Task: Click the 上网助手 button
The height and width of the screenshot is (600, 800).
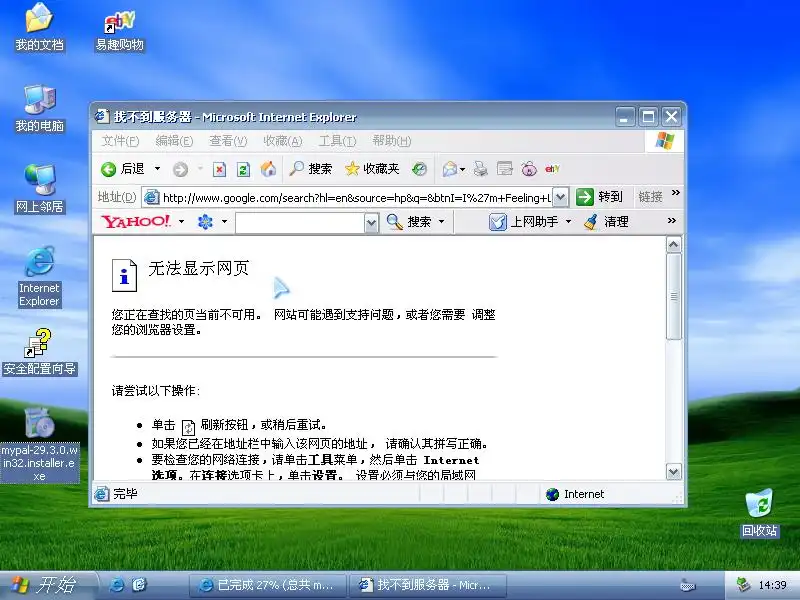Action: 523,222
